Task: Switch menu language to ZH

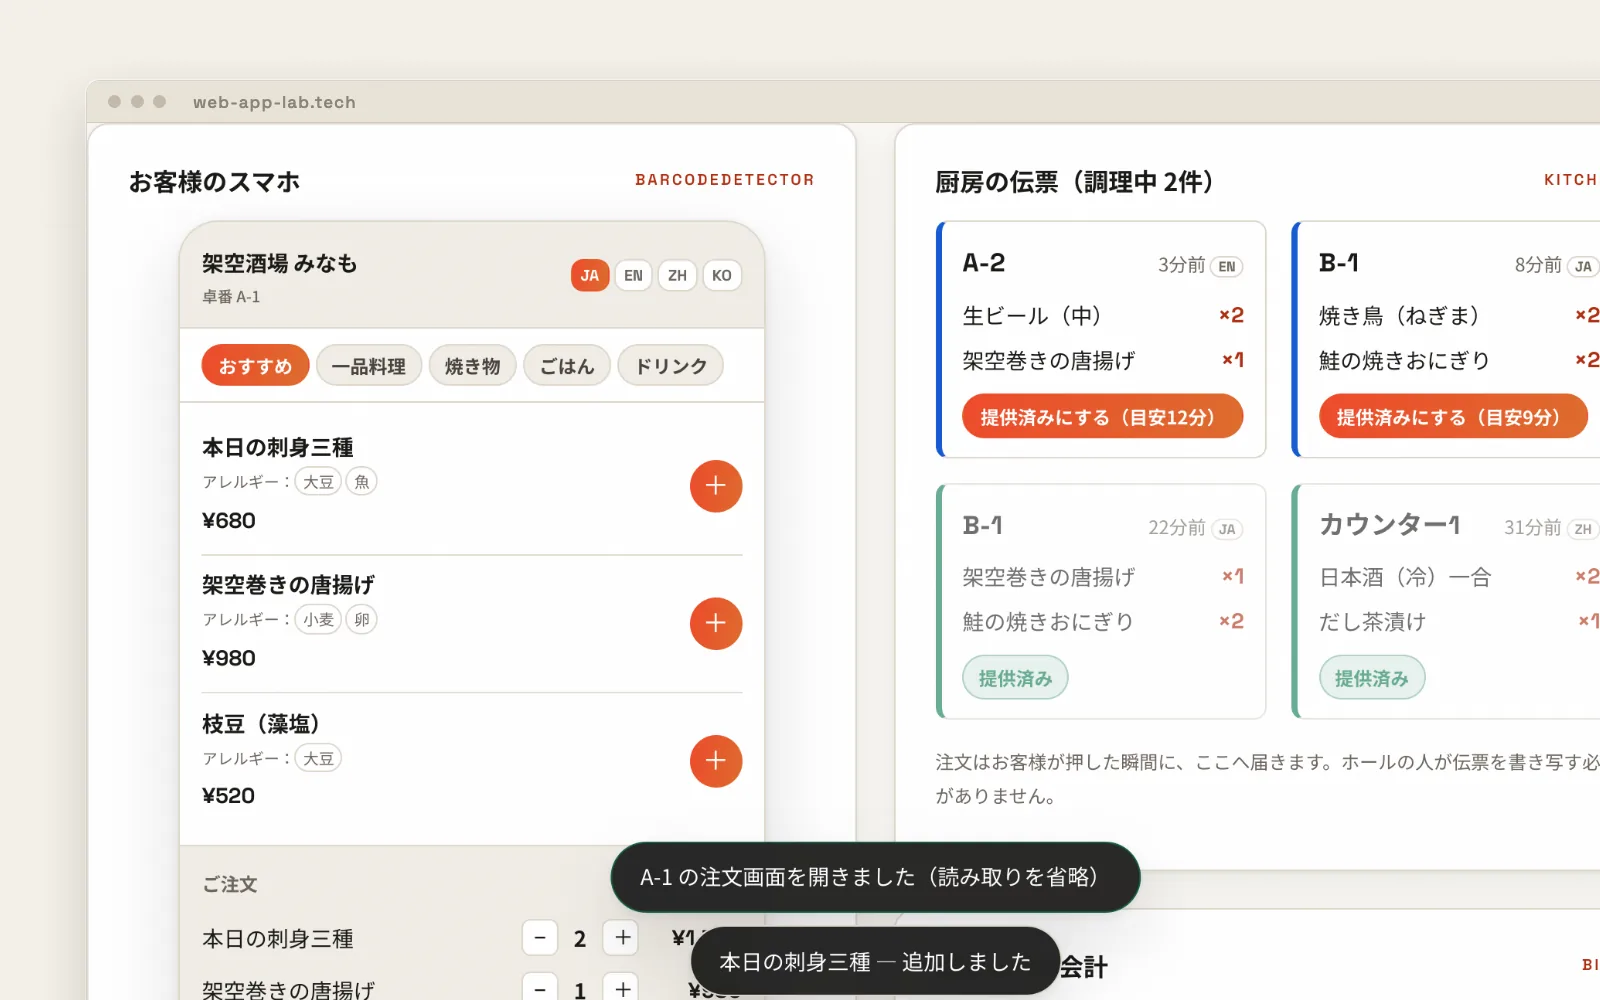Action: click(x=678, y=275)
